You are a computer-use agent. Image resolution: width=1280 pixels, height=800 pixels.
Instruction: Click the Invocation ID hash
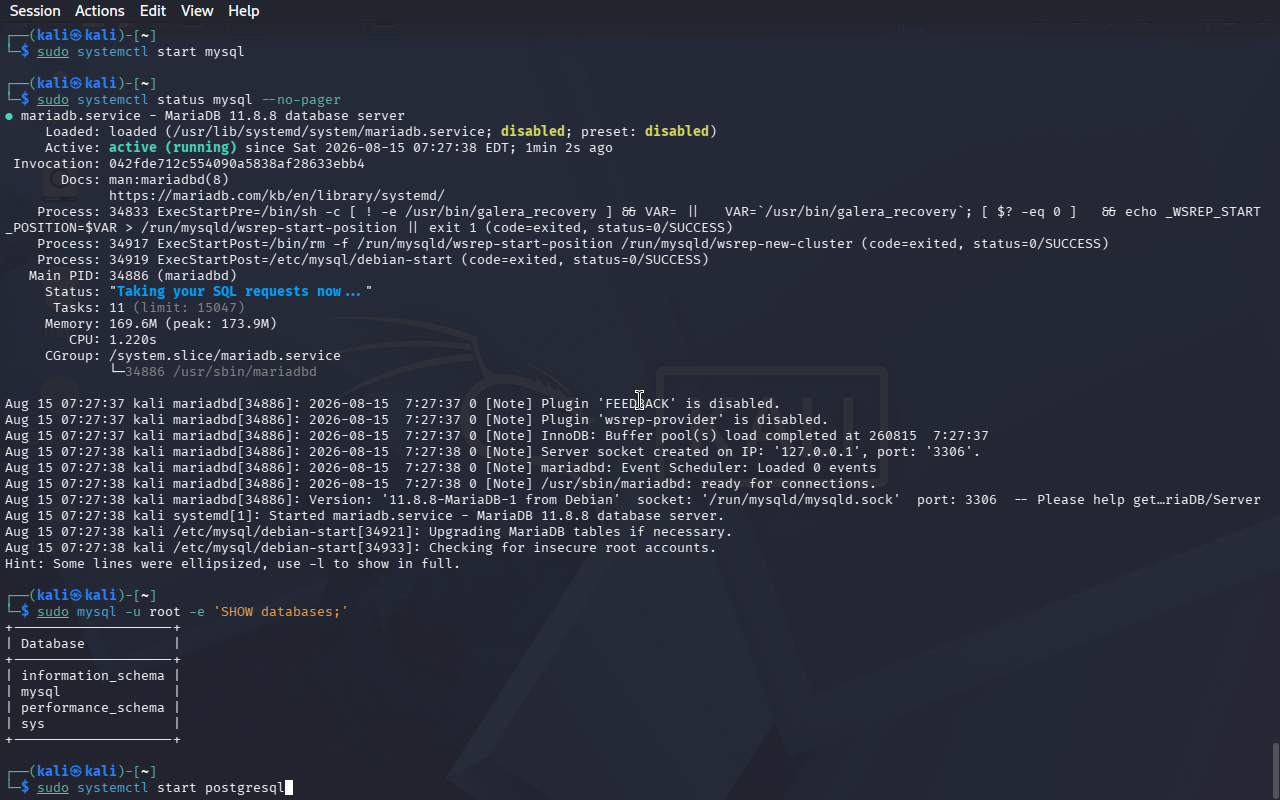[x=237, y=164]
